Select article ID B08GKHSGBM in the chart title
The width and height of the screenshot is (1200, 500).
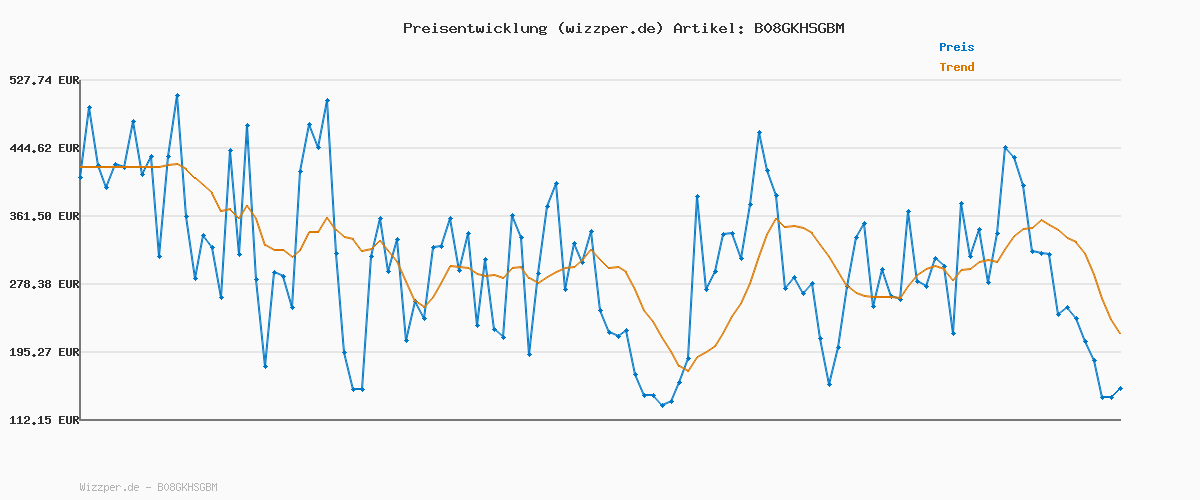(x=795, y=28)
